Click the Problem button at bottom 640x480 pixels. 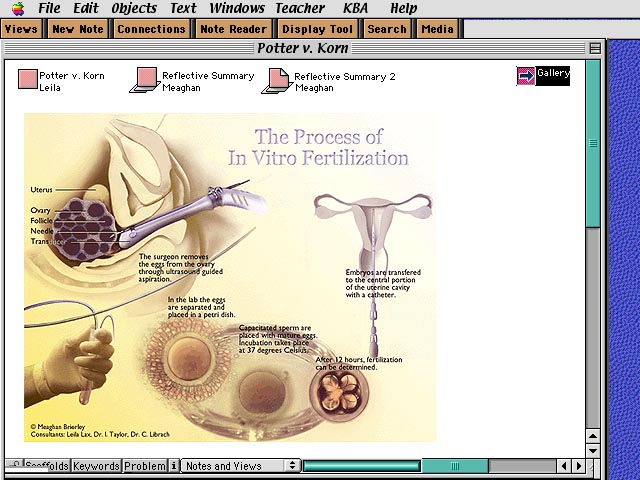tap(145, 466)
